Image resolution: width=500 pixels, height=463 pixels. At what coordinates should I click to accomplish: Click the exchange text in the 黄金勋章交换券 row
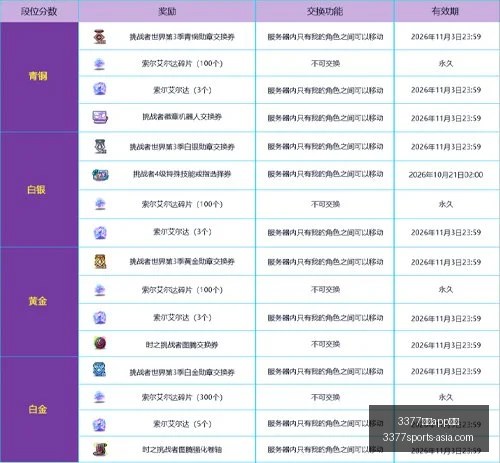(325, 262)
